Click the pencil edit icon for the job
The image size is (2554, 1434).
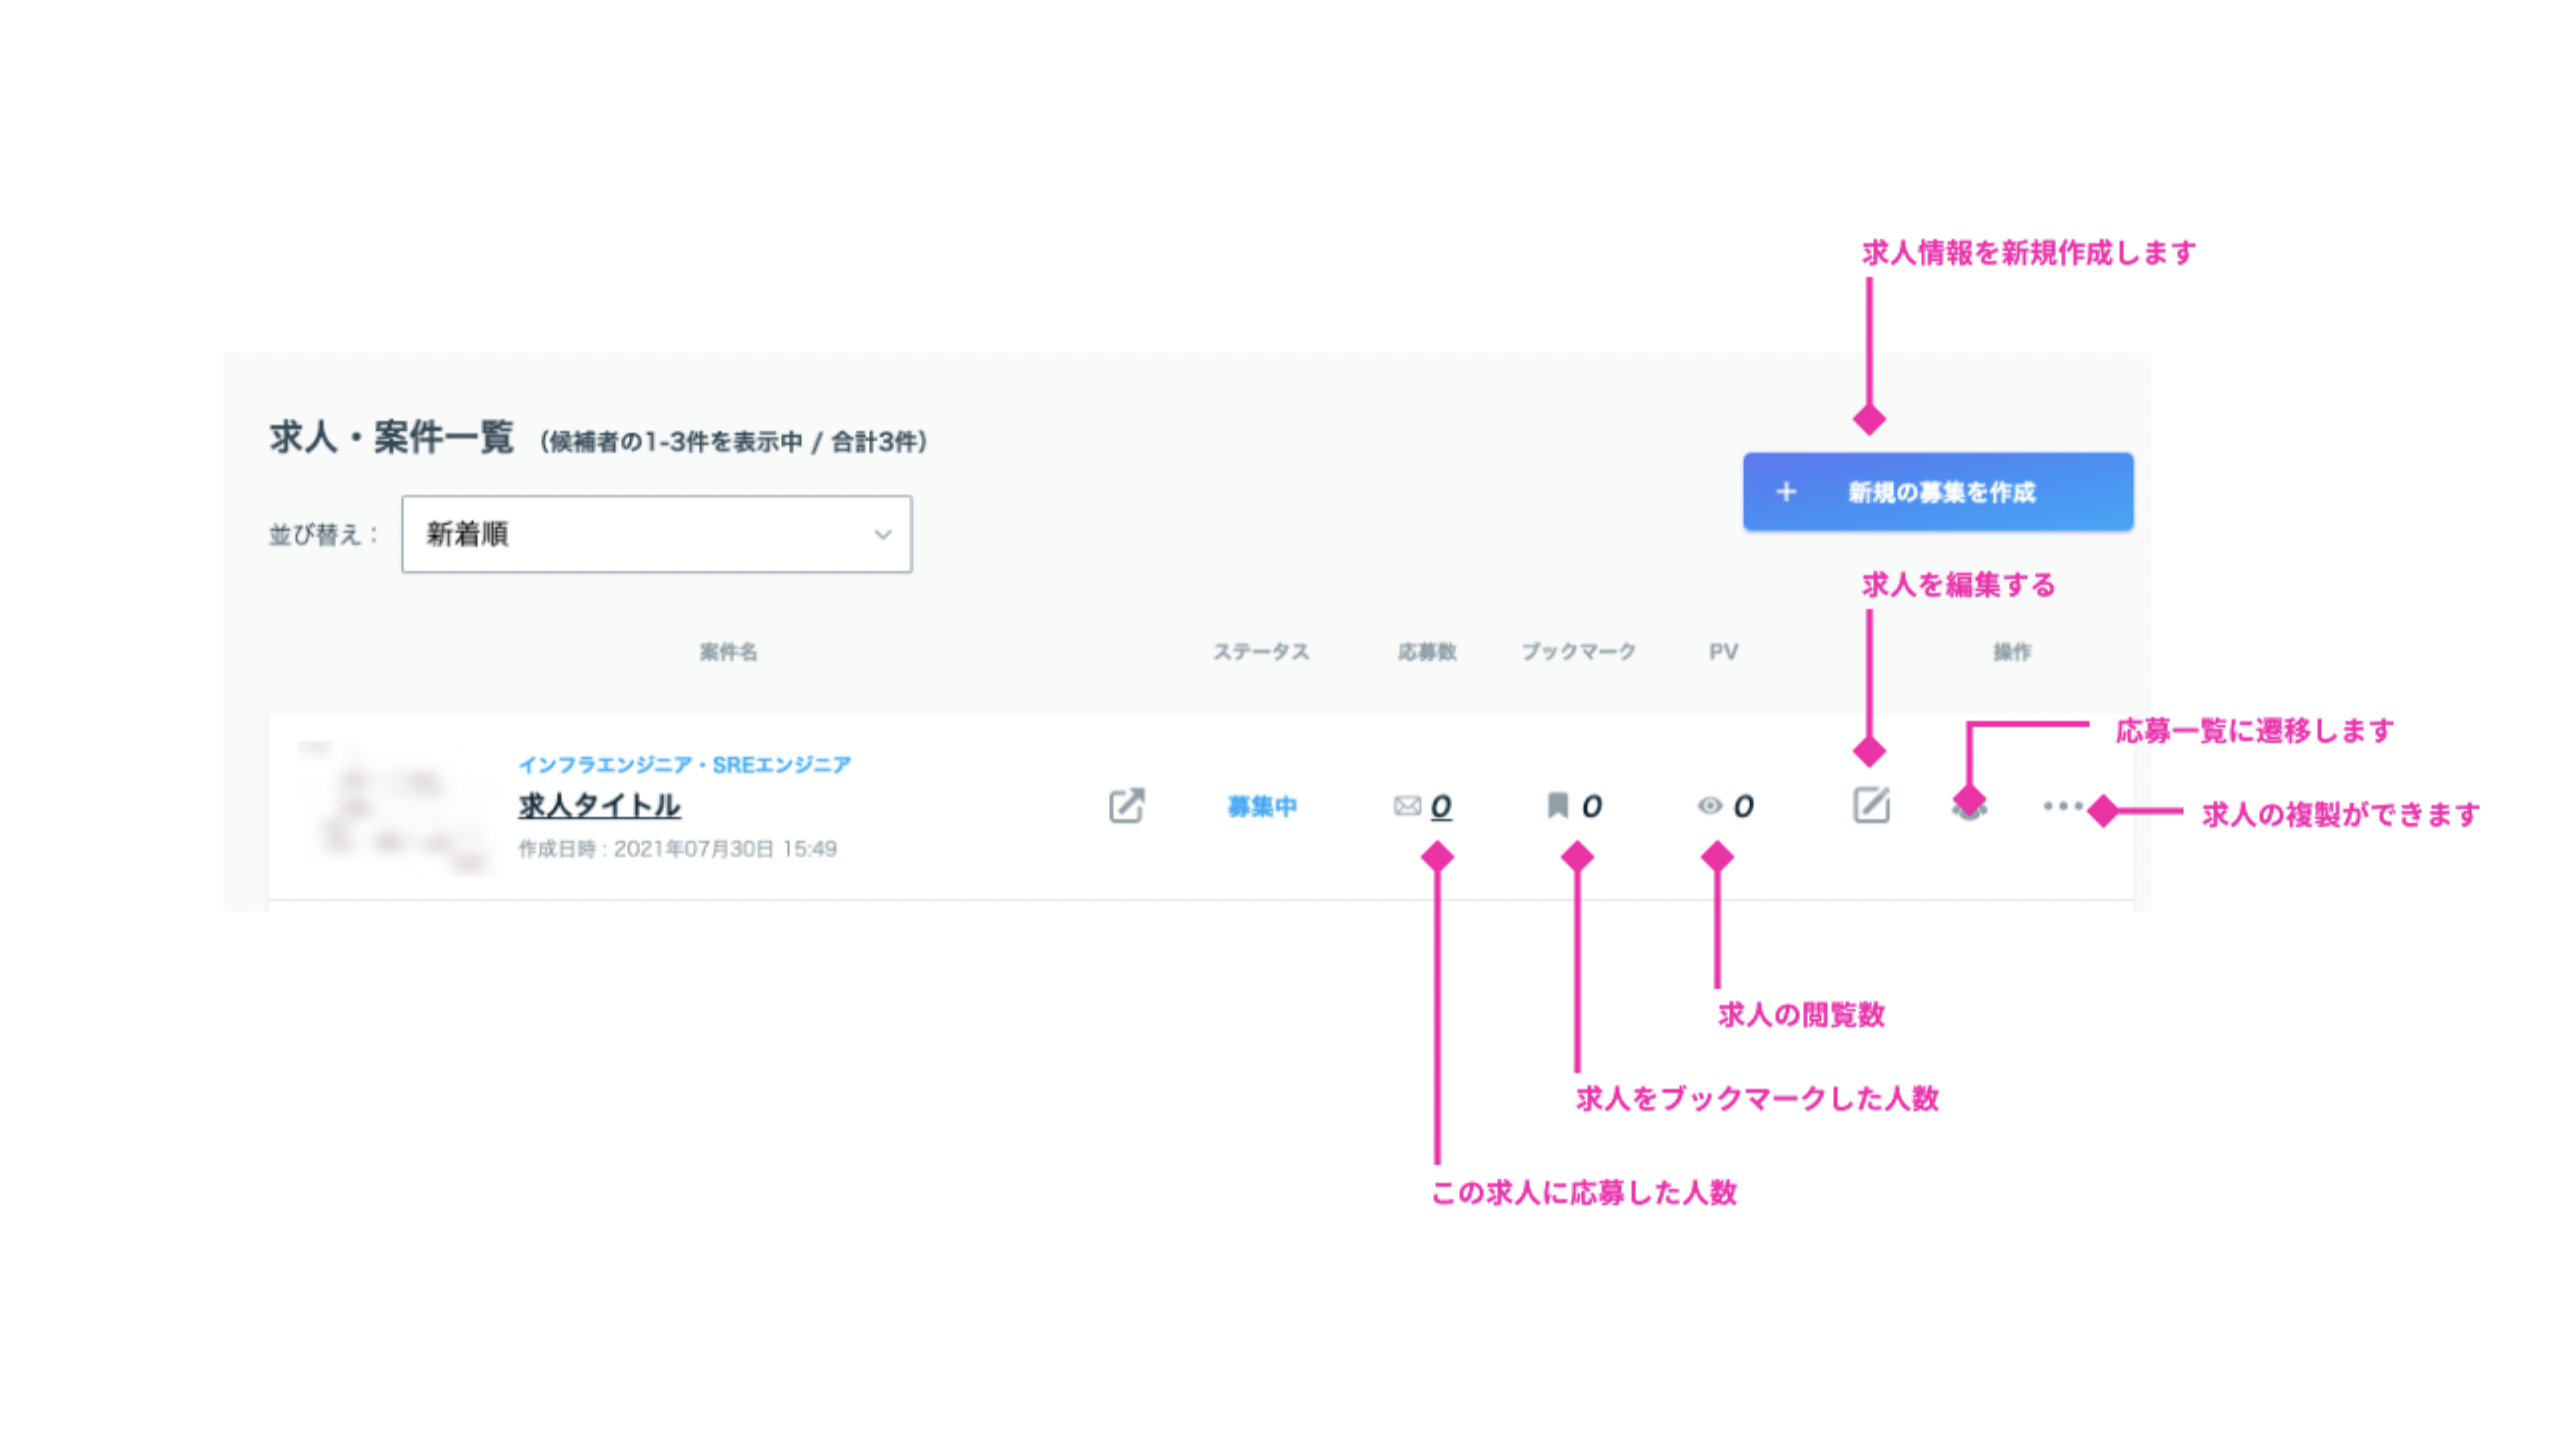pos(1870,805)
